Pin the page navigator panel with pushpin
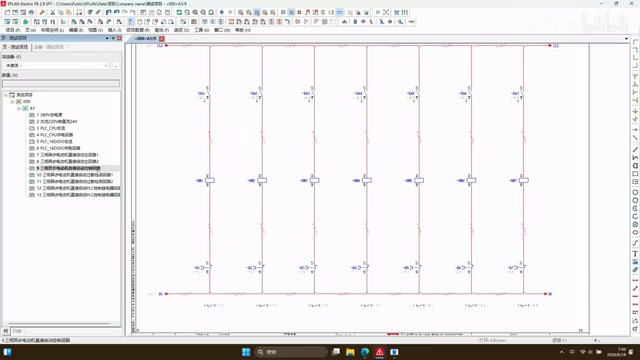Viewport: 640px width, 360px height. point(113,38)
